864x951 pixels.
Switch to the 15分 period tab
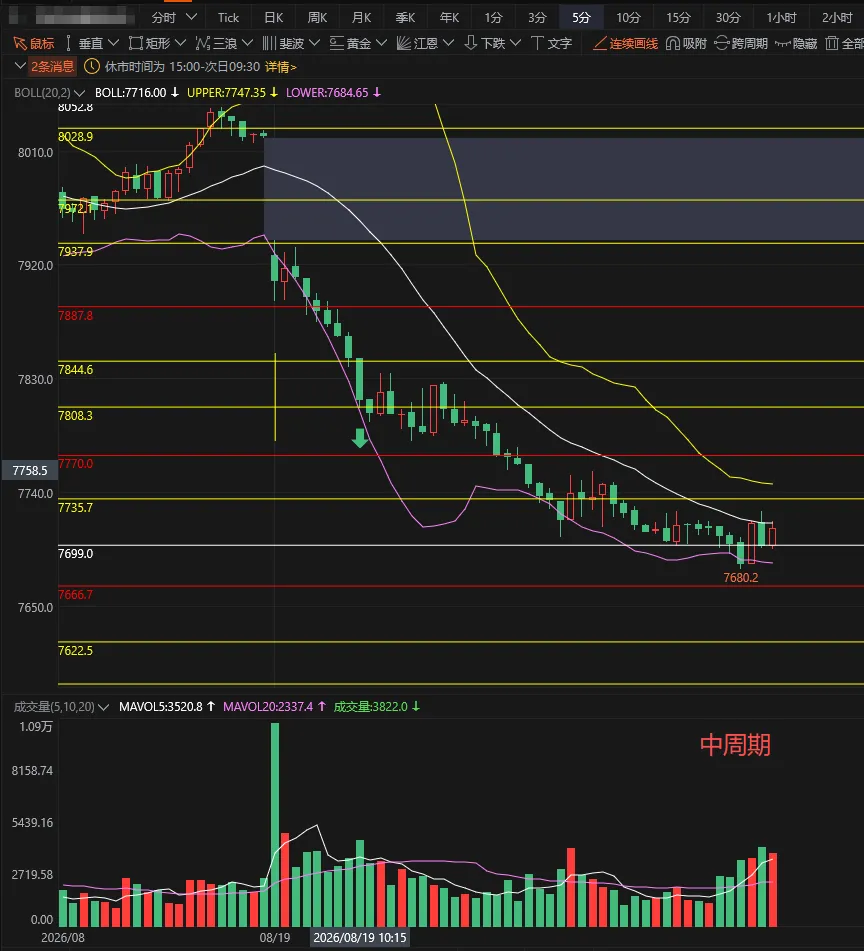[x=678, y=18]
